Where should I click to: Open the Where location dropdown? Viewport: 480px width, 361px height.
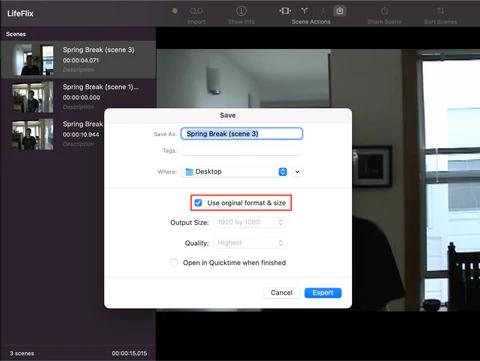pos(235,172)
